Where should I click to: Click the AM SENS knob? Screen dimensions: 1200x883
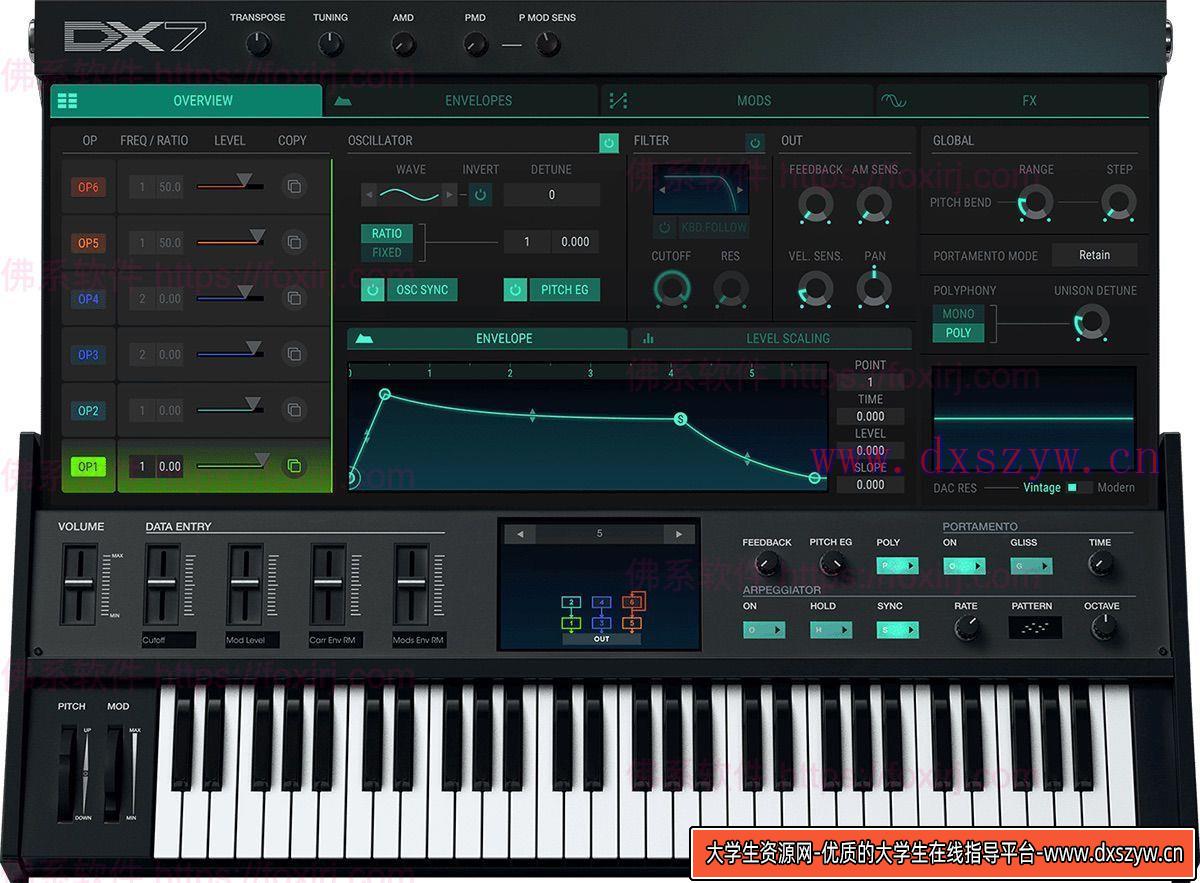874,205
